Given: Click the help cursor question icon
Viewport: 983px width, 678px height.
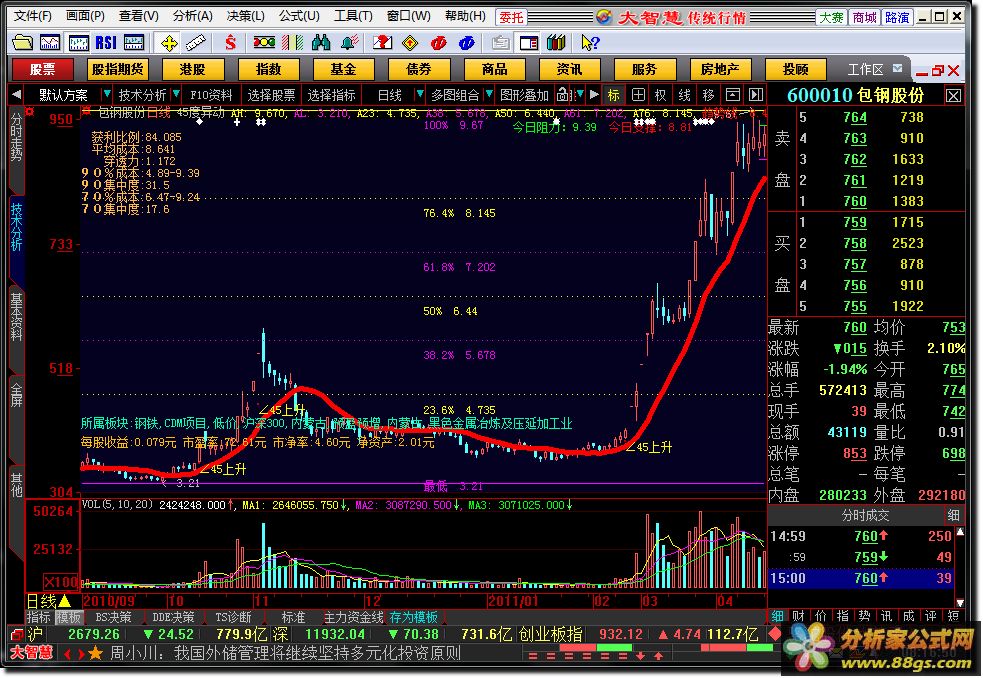Looking at the screenshot, I should point(590,43).
